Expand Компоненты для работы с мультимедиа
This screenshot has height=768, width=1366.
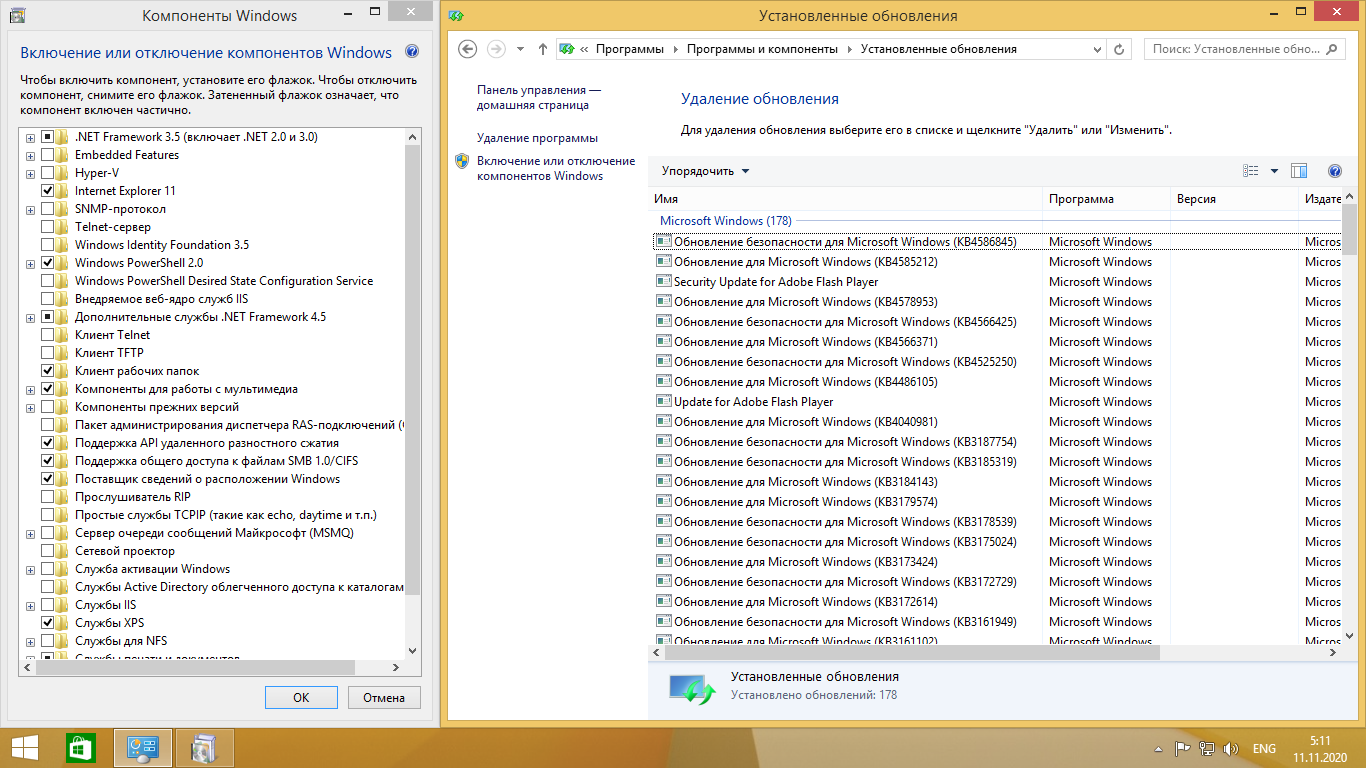pos(31,389)
